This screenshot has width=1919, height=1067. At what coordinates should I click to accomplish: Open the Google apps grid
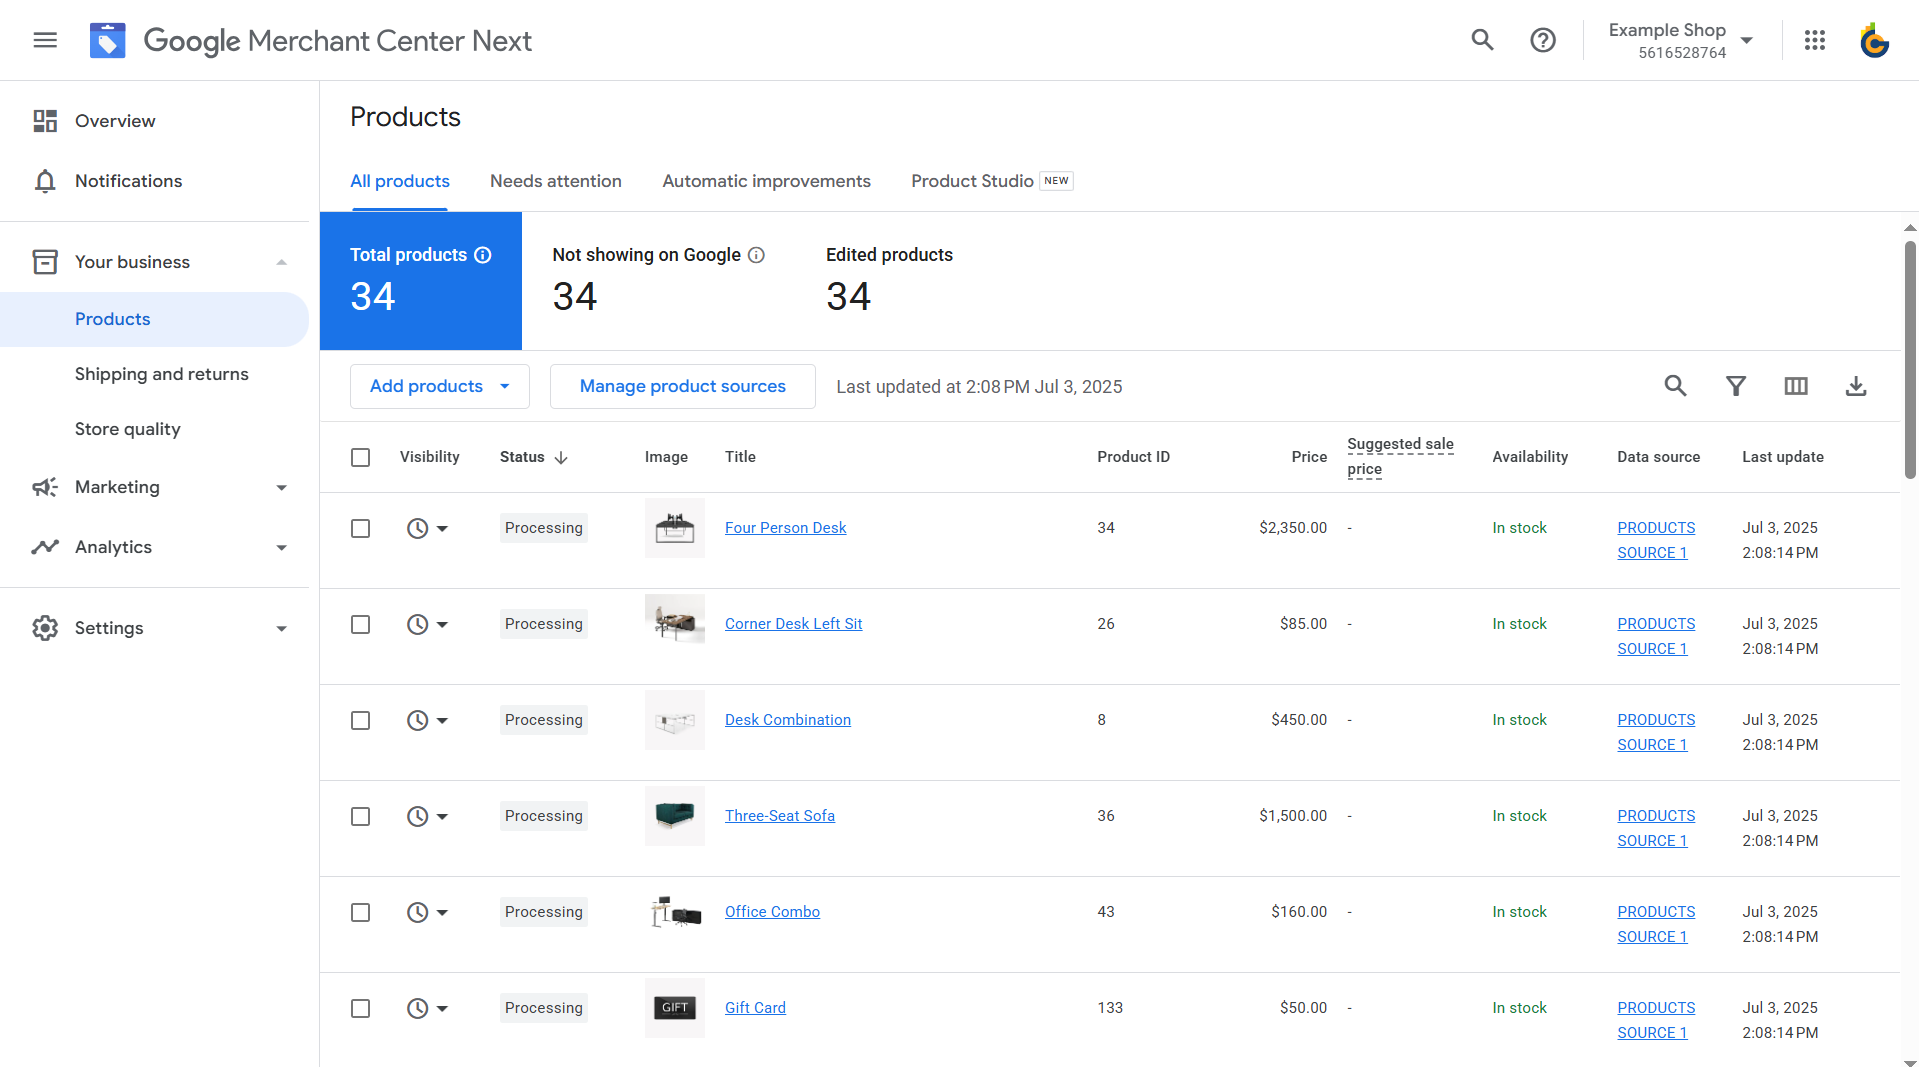1815,40
